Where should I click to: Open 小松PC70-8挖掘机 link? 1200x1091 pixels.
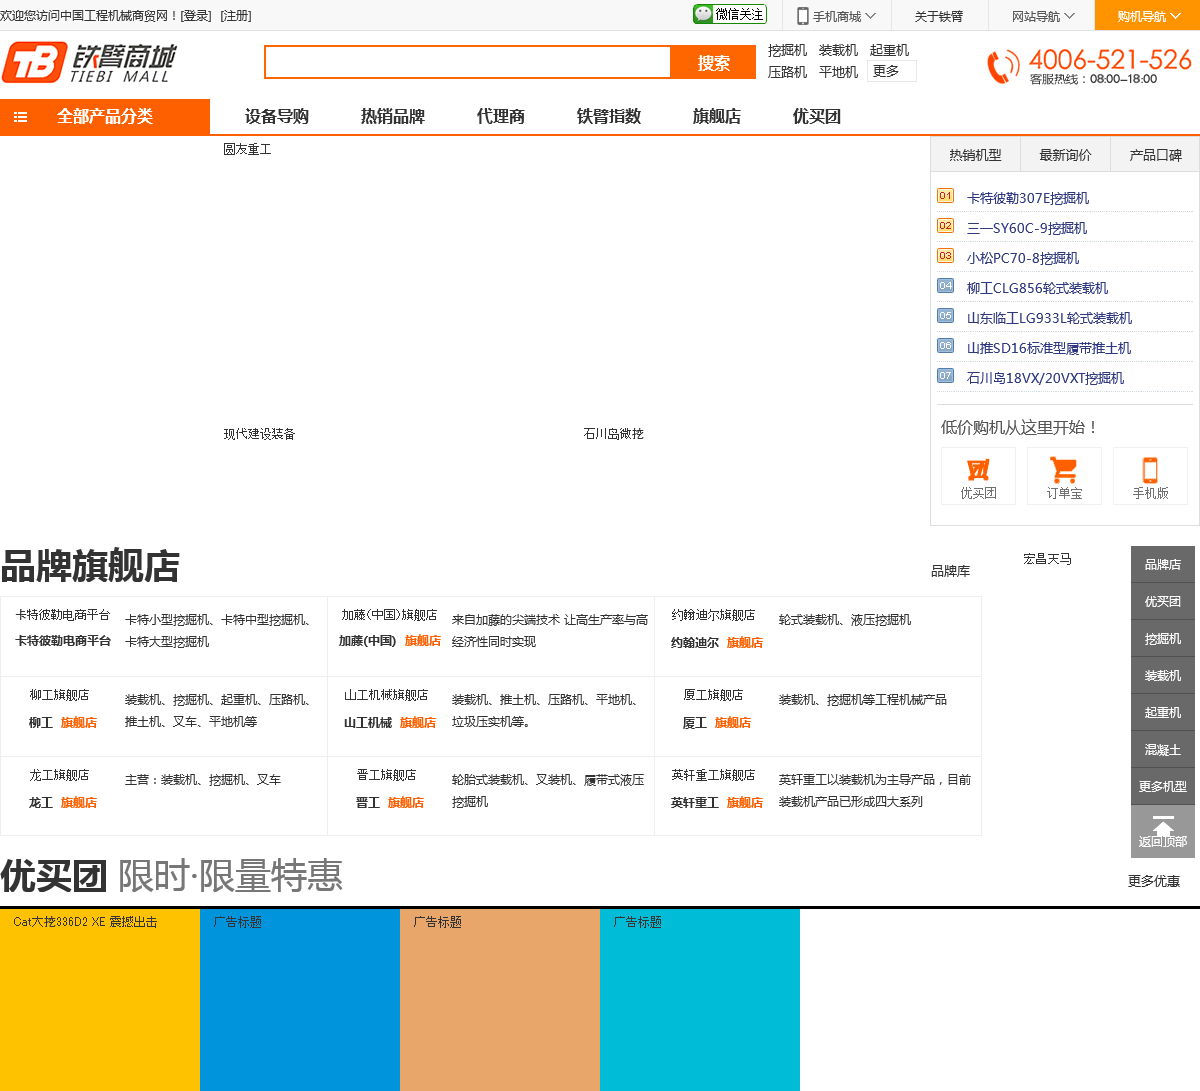coord(1023,258)
